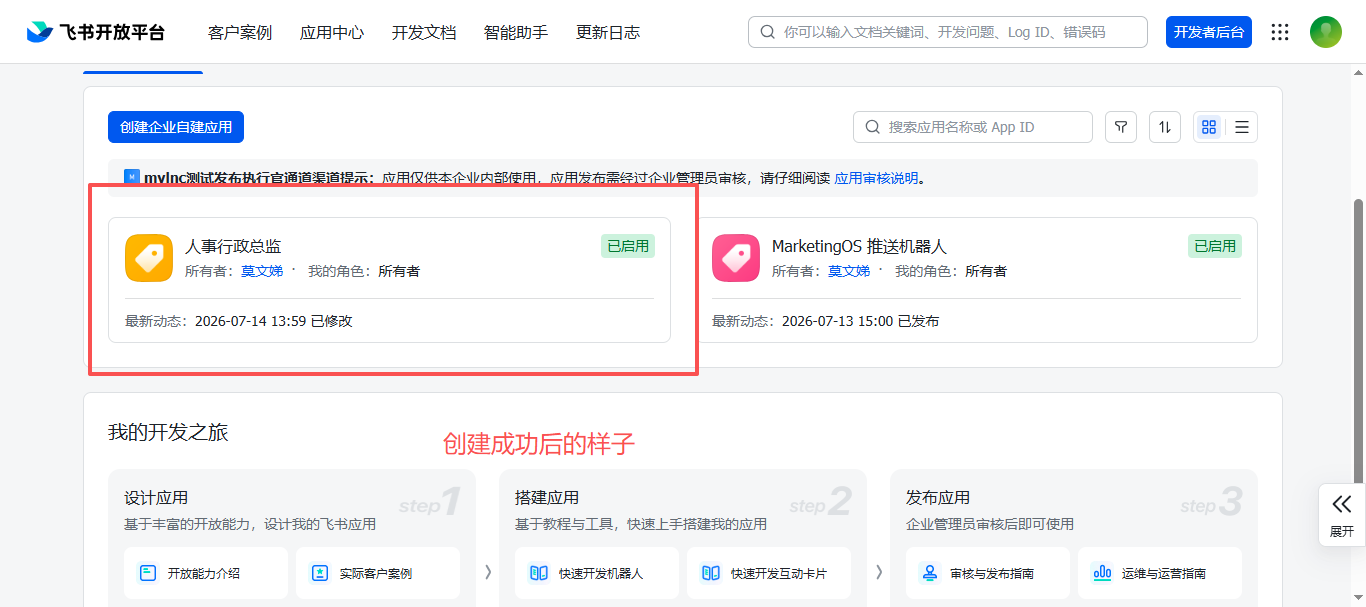Open 开放能力介绍 card
The width and height of the screenshot is (1366, 607).
[206, 573]
